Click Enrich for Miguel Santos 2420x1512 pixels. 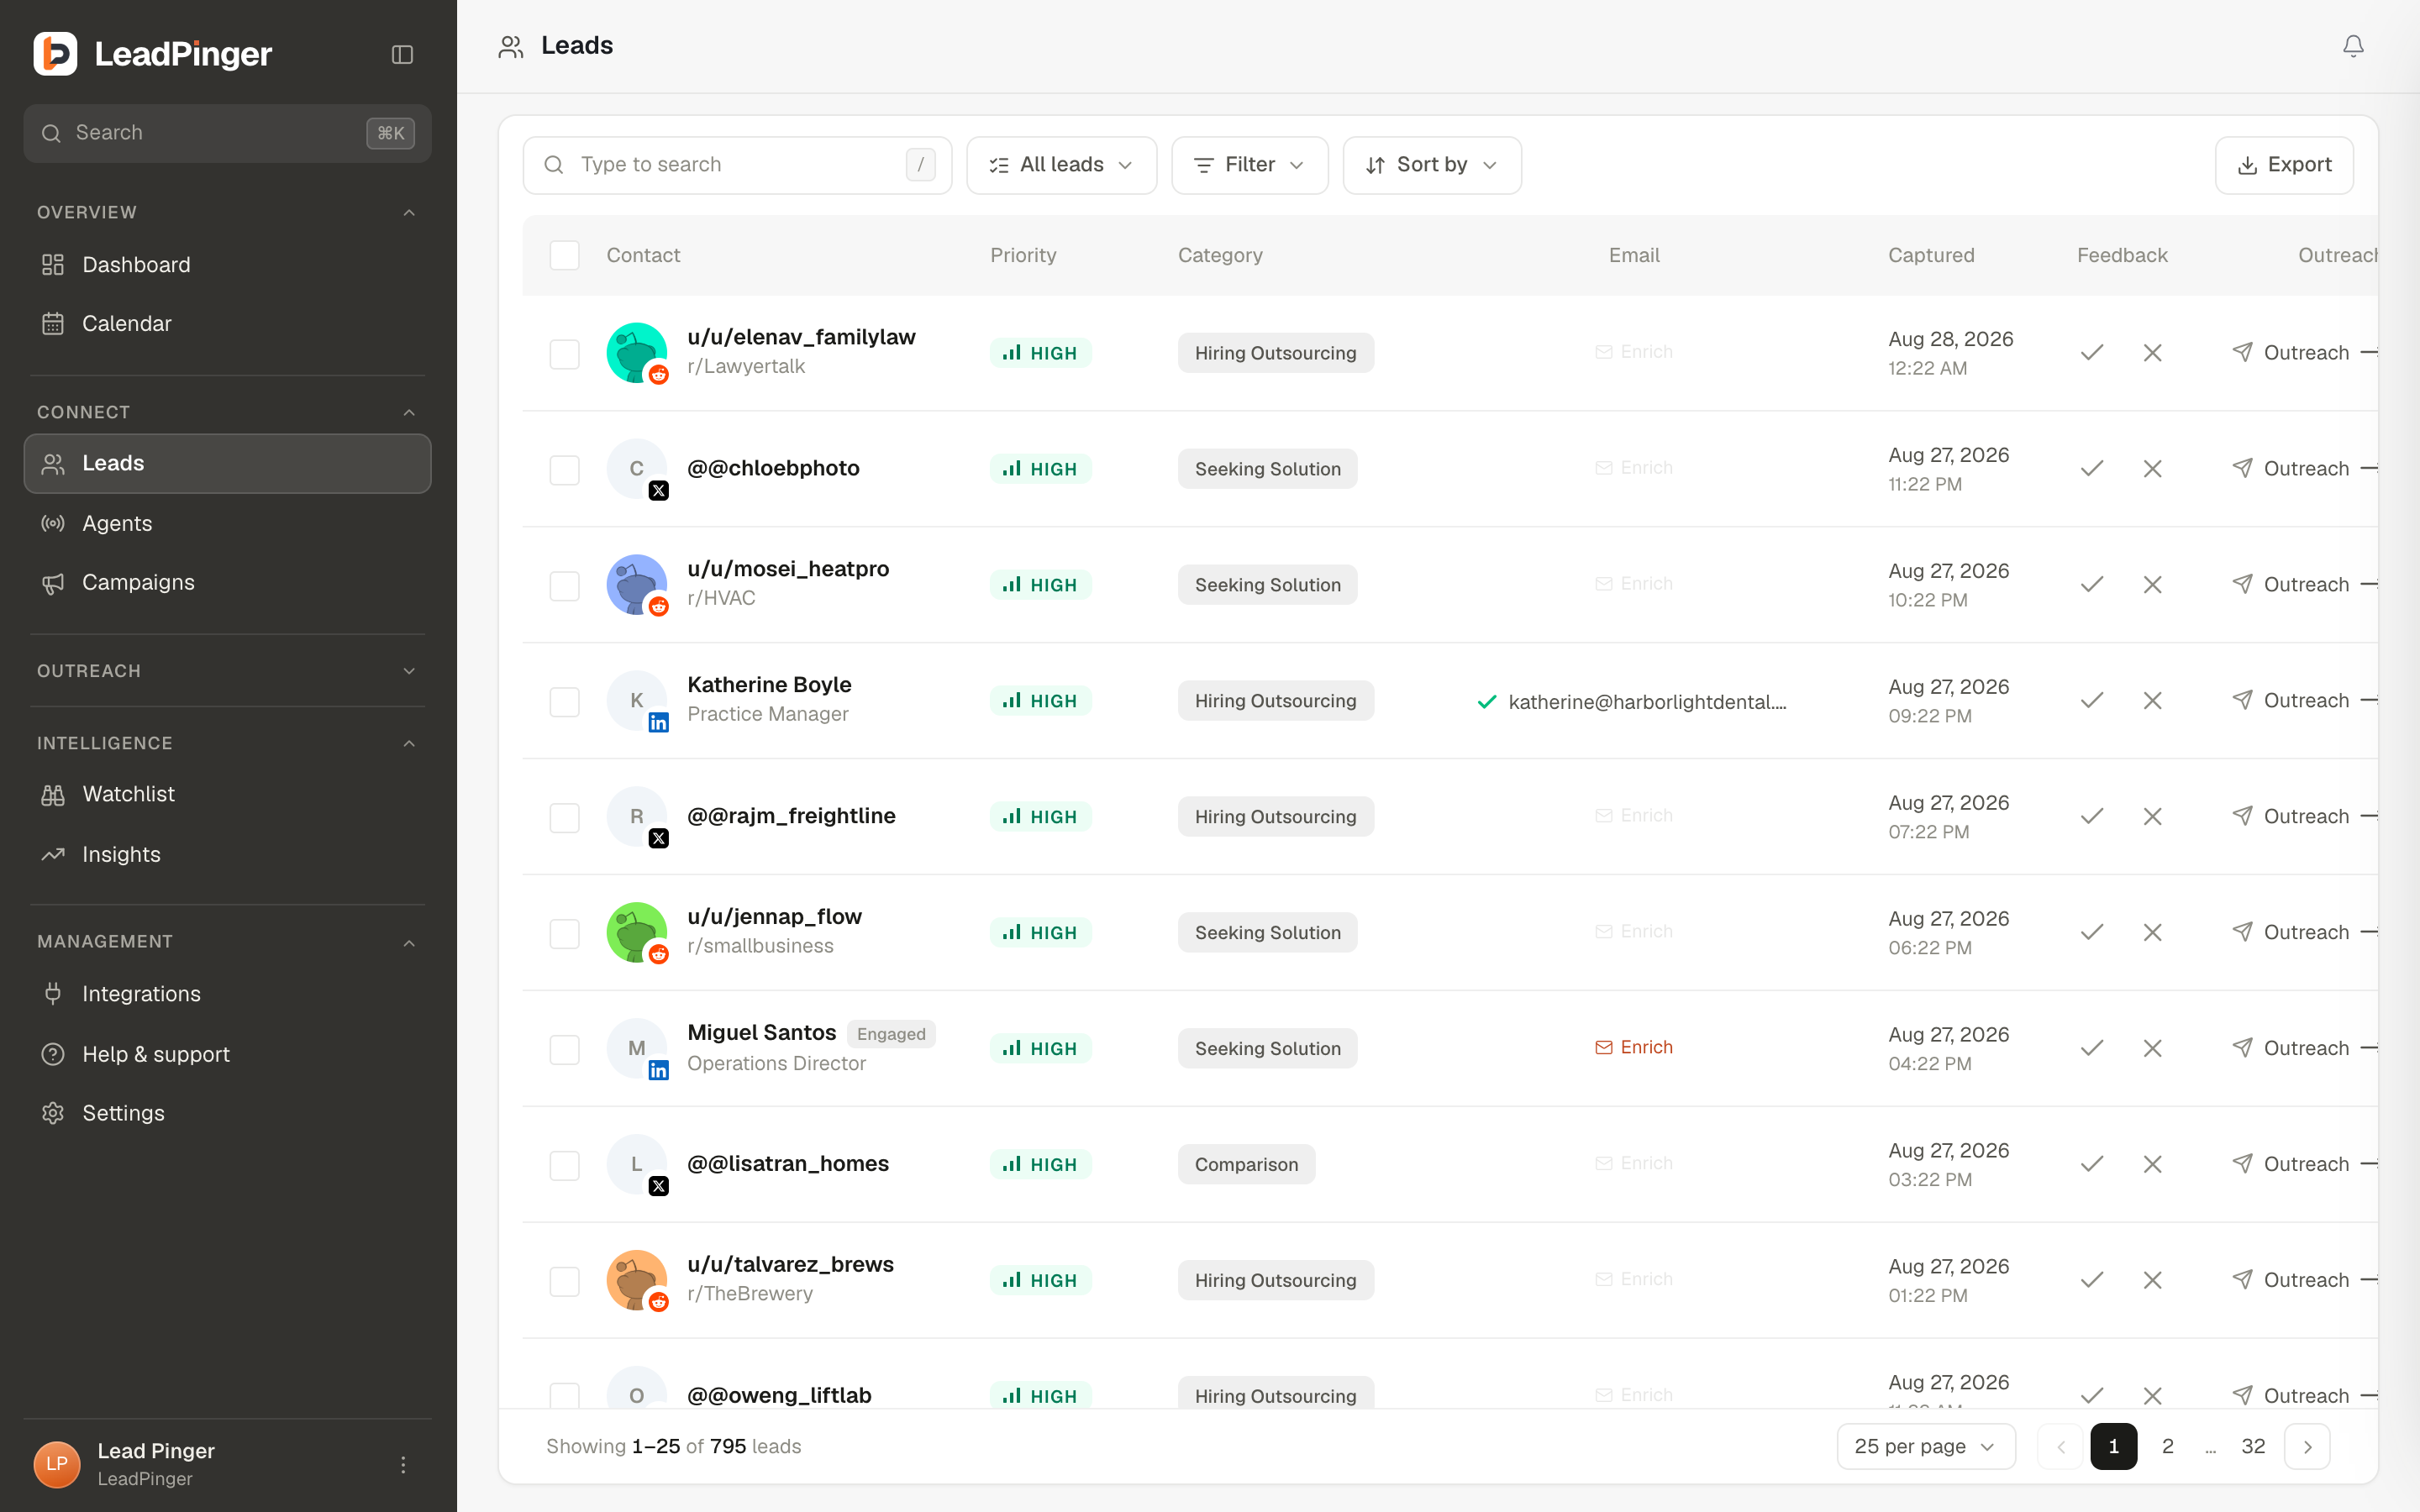pos(1634,1047)
